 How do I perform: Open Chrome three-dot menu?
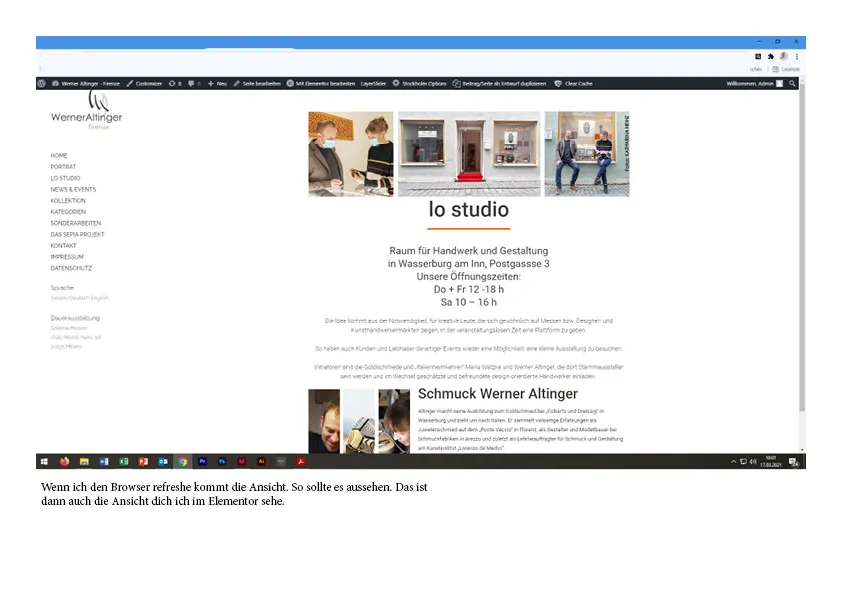[x=797, y=56]
